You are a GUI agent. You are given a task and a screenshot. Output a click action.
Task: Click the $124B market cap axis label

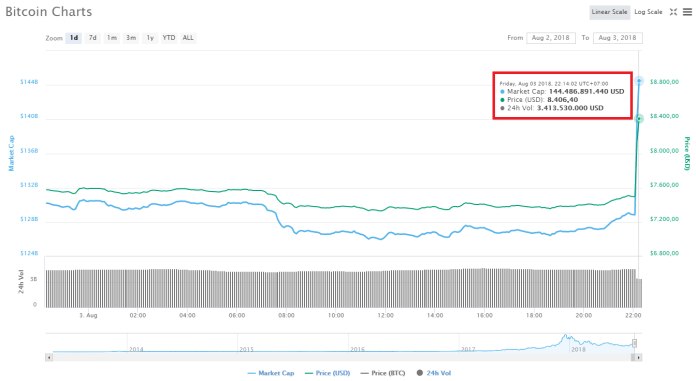tap(29, 253)
